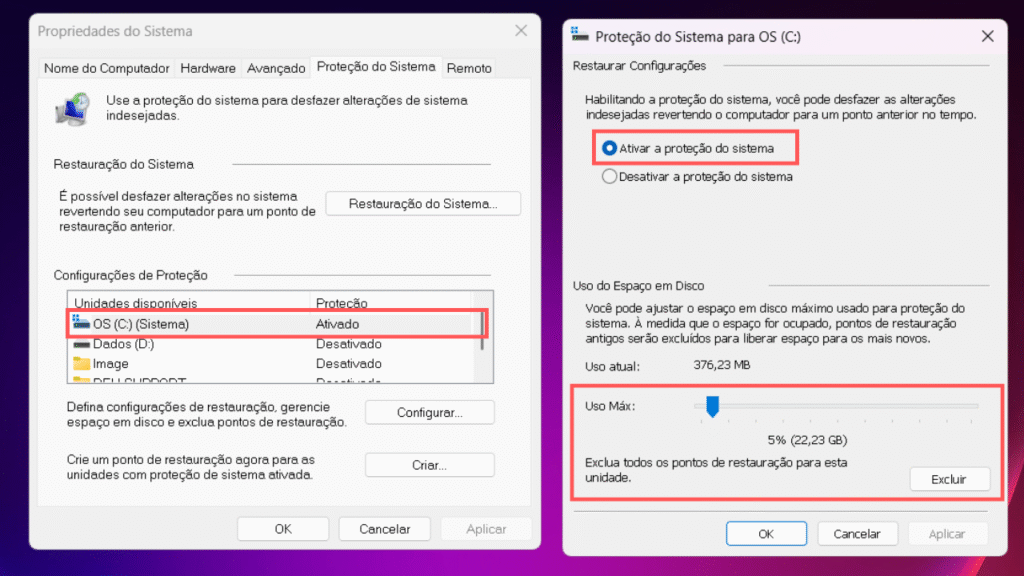Screen dimensions: 1024x576
Task: Select the Dados (D:) row in drive list
Action: coord(272,344)
